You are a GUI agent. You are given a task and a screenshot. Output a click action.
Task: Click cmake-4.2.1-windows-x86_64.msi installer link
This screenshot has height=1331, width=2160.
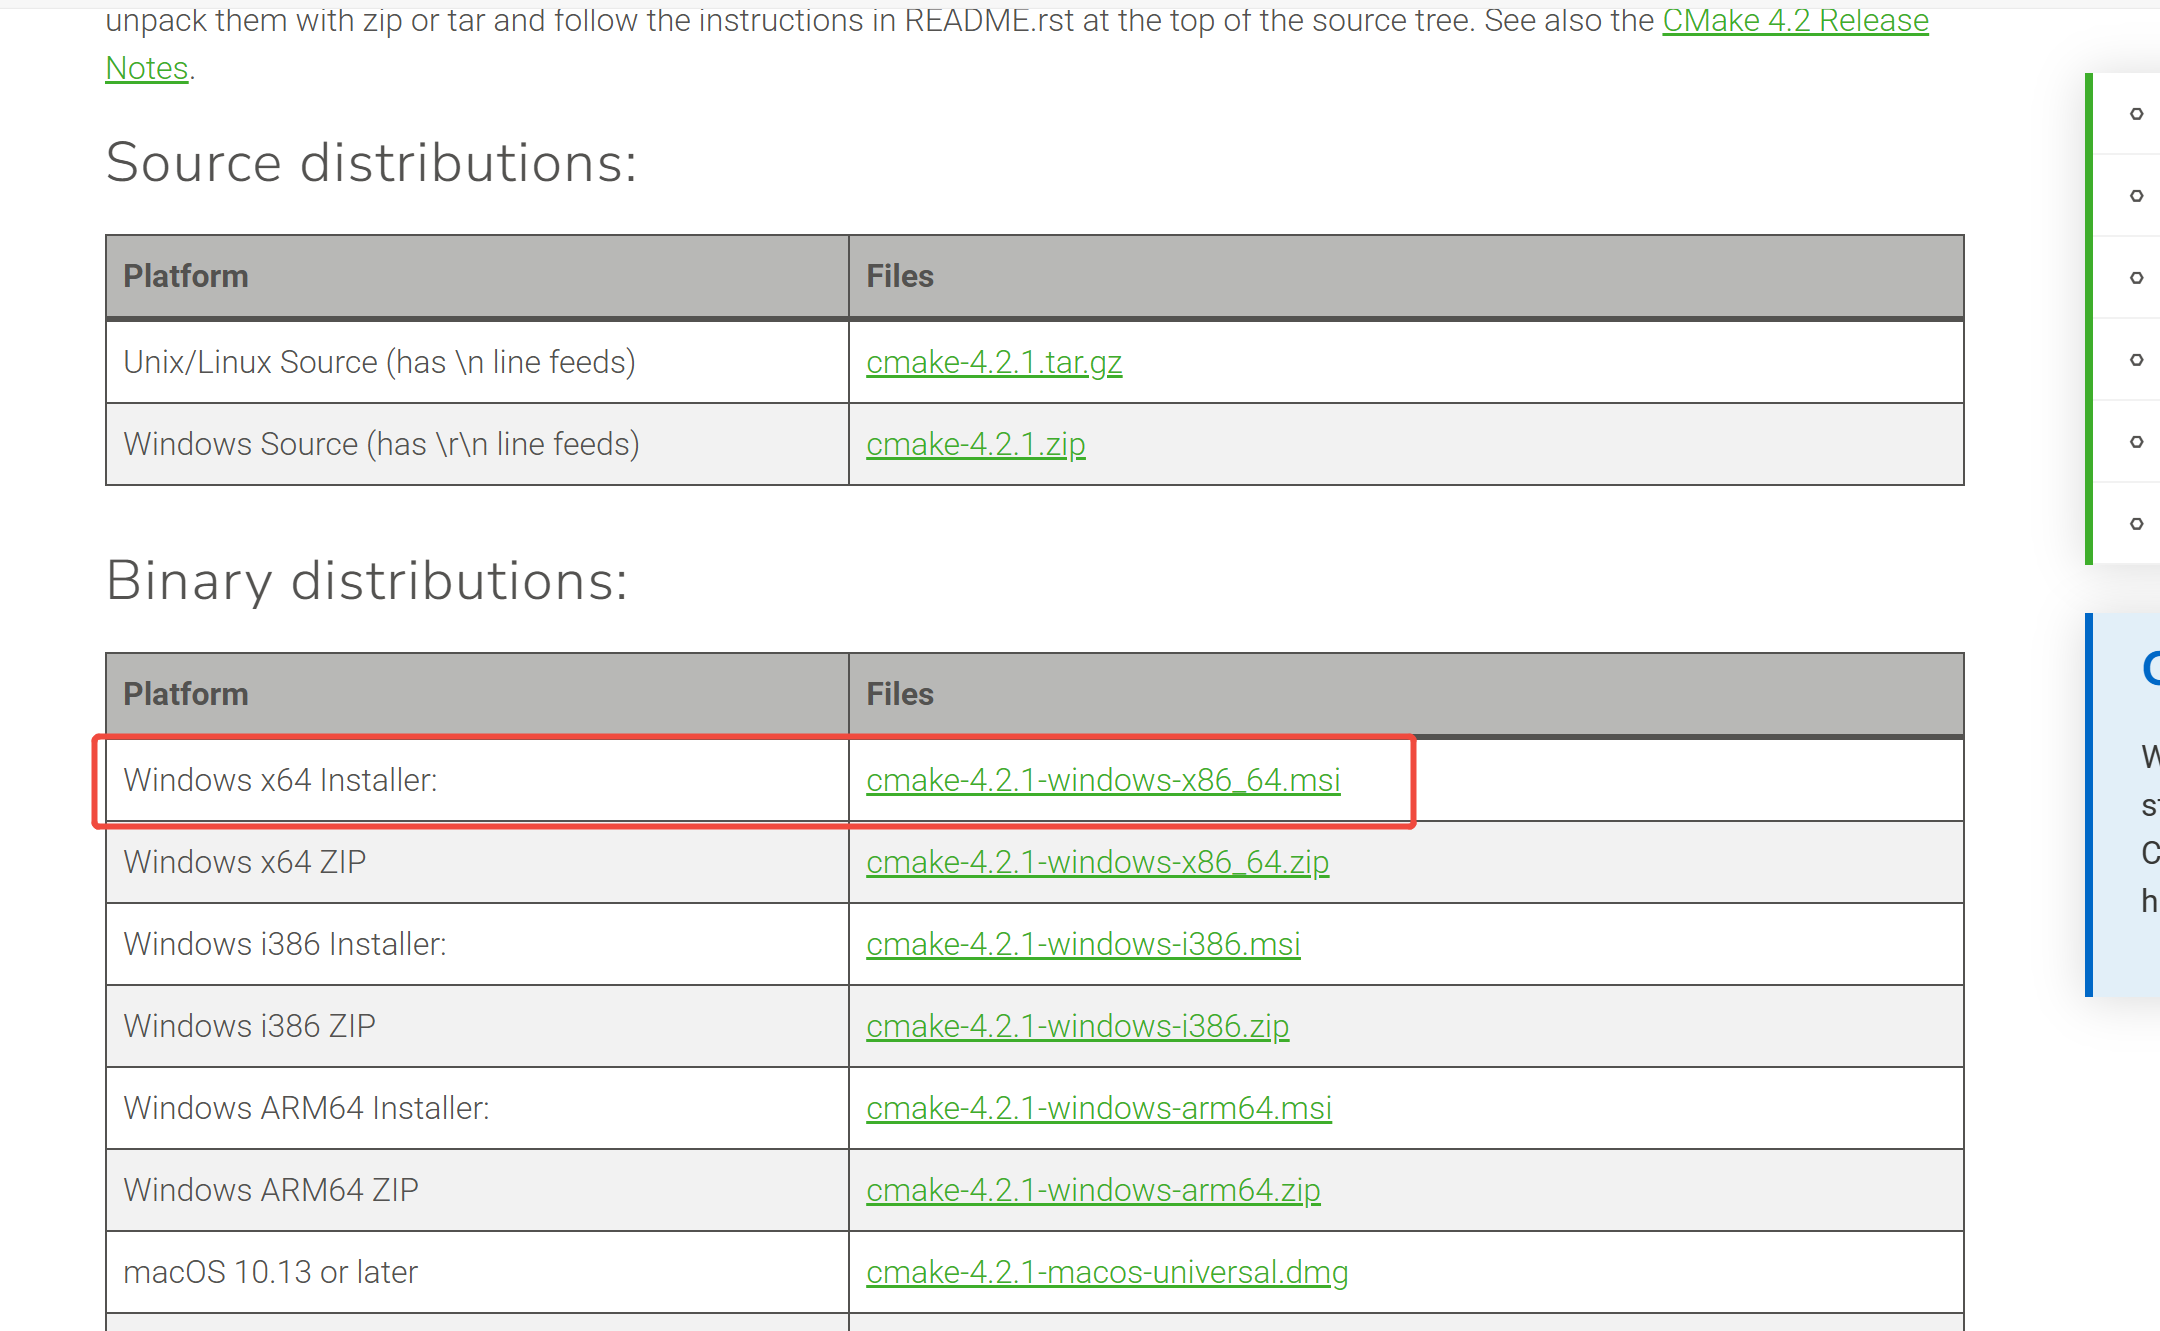1102,780
